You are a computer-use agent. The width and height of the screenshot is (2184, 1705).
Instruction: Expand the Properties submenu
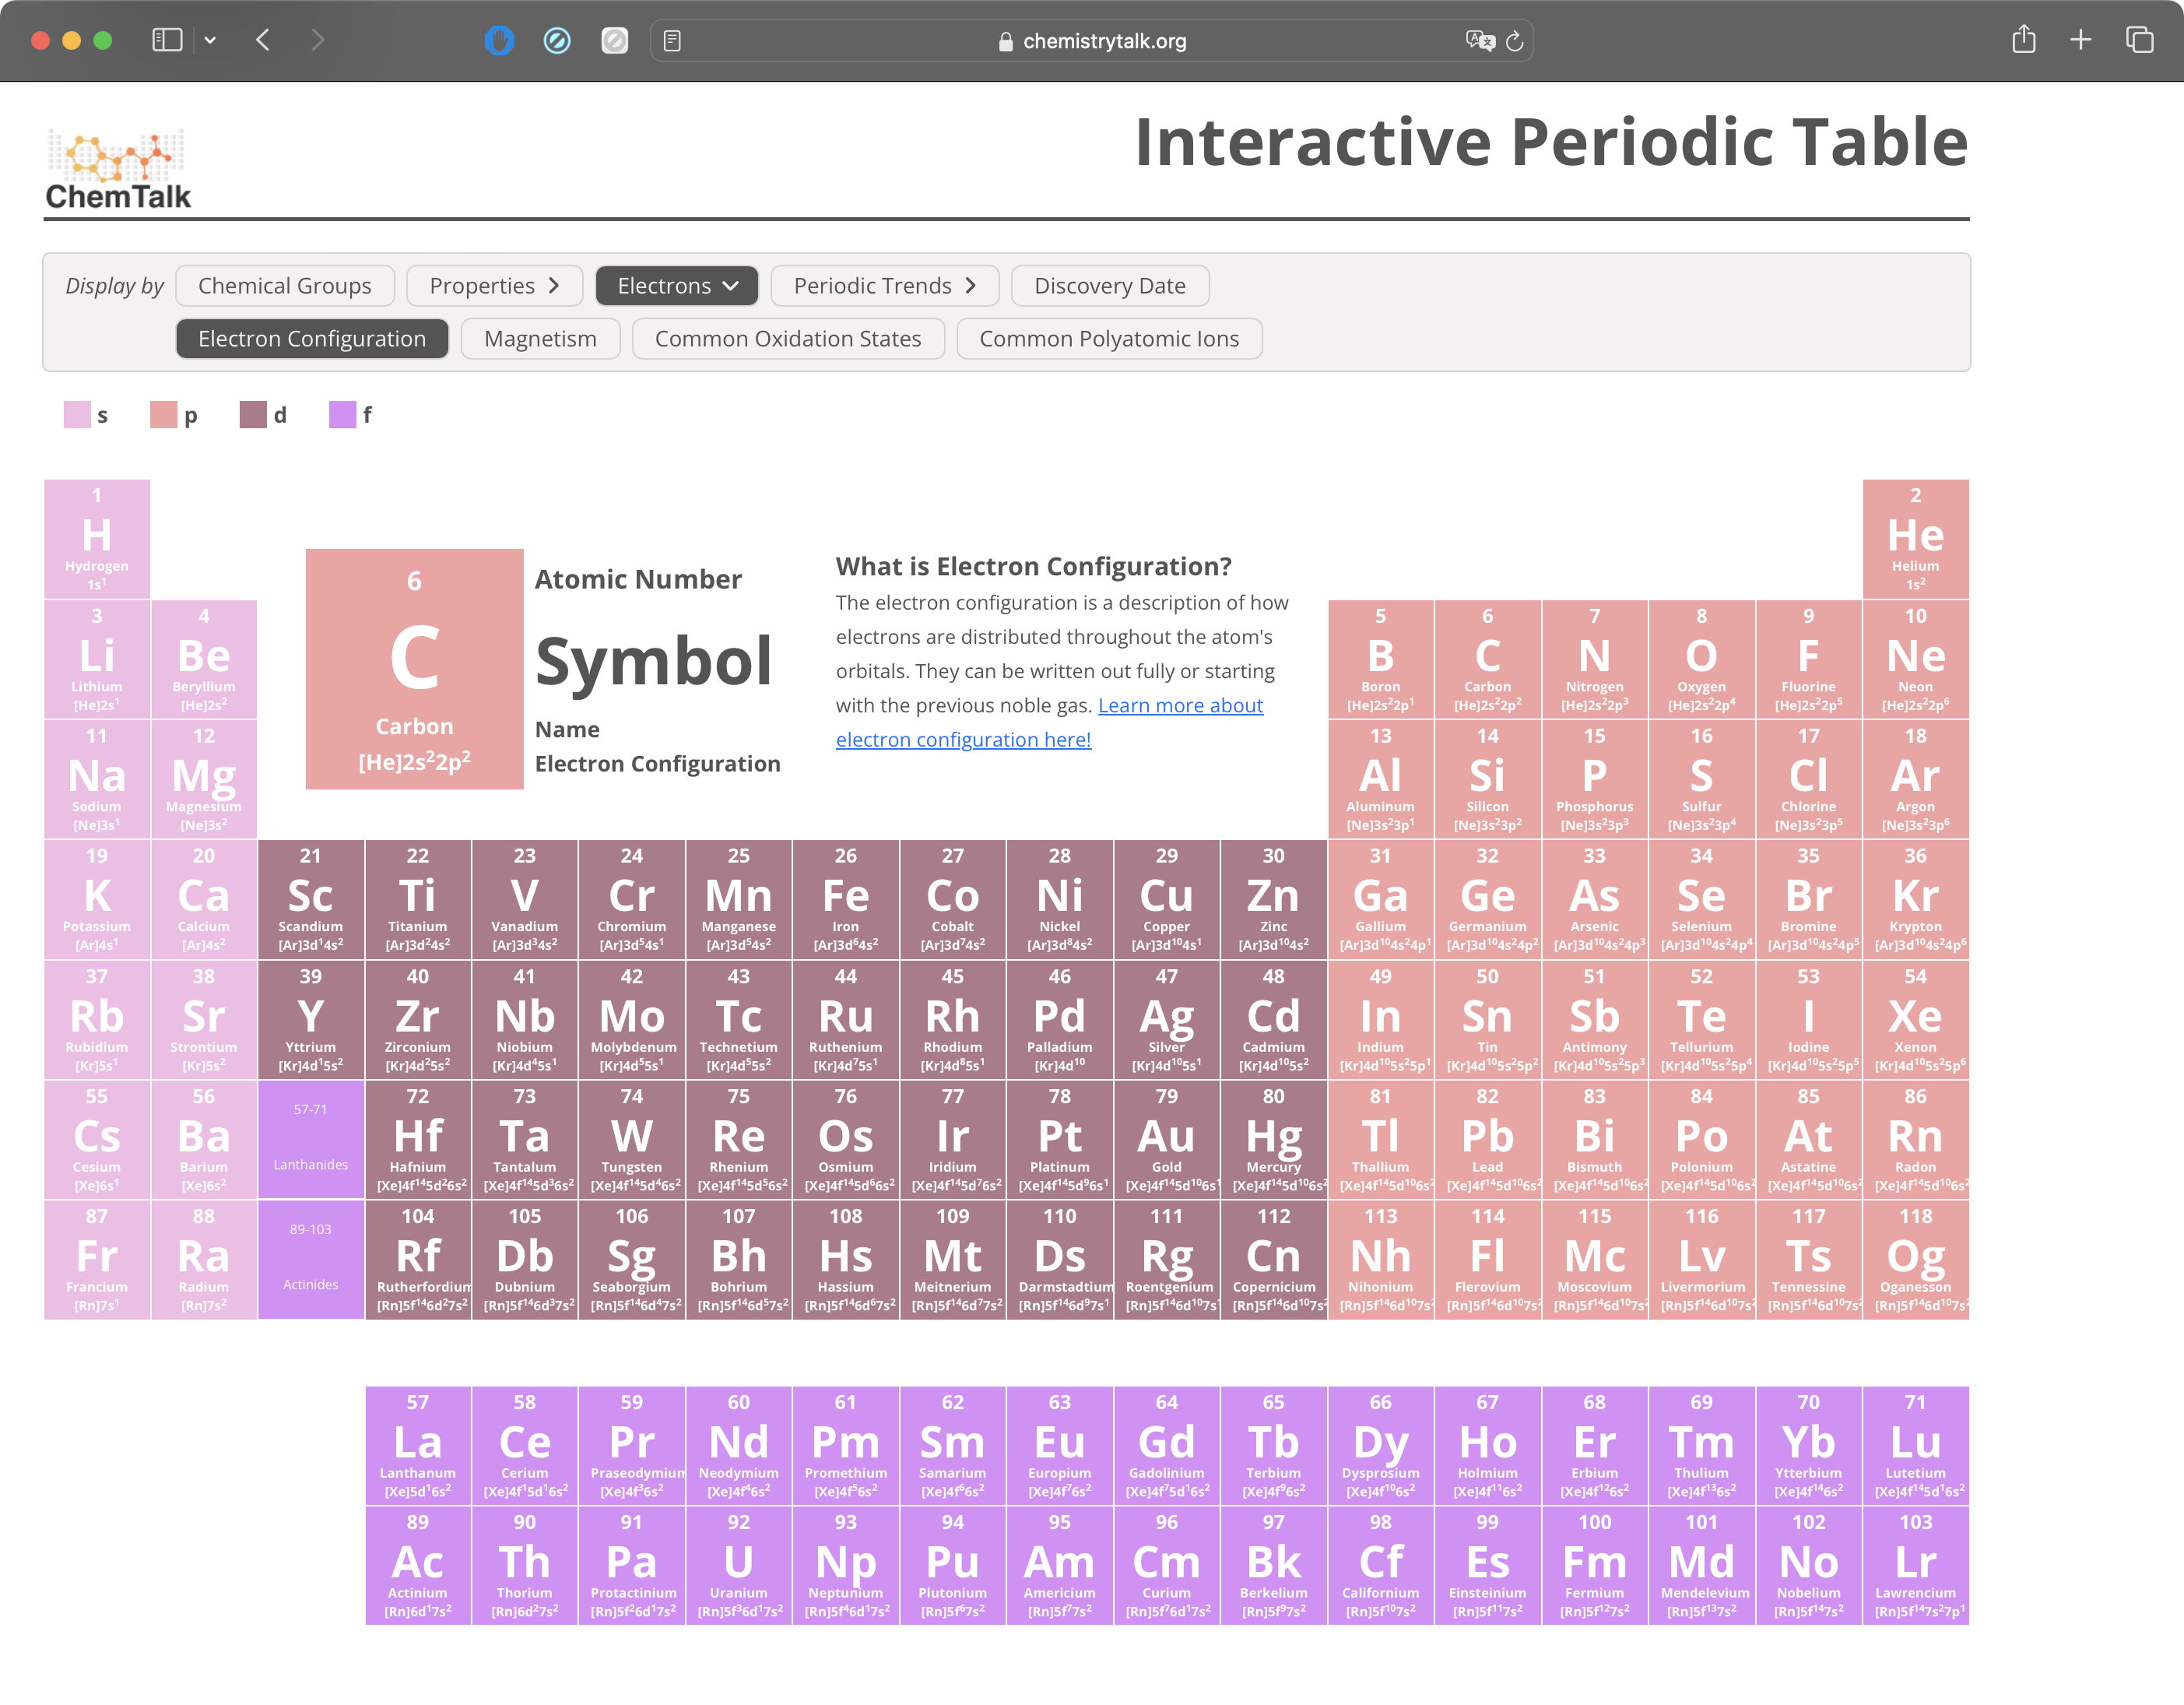(x=494, y=286)
